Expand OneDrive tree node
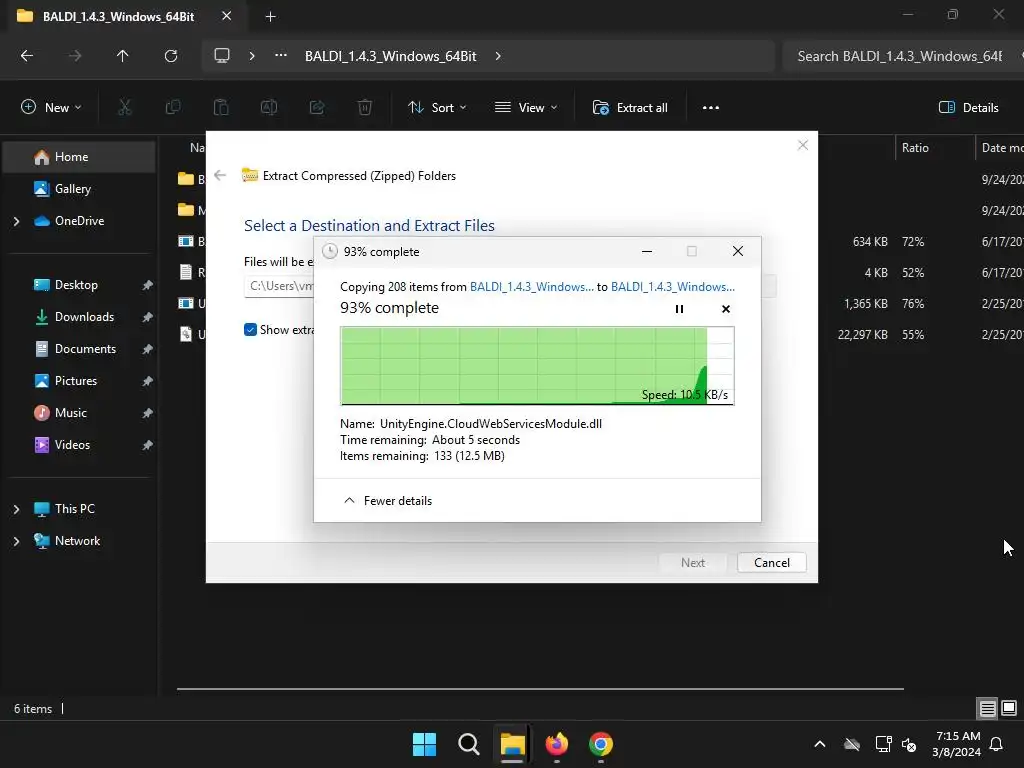The height and width of the screenshot is (768, 1024). click(x=16, y=221)
